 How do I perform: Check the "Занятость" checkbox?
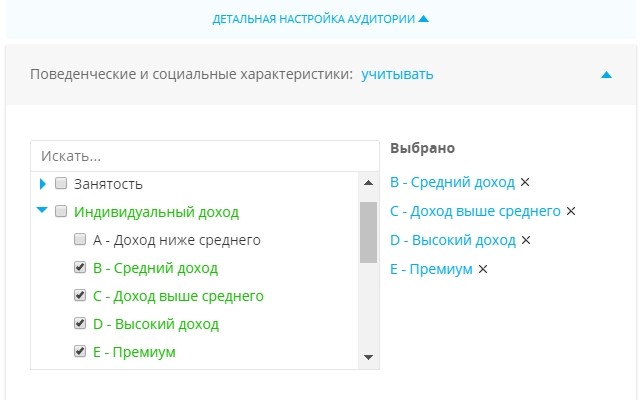[x=61, y=183]
